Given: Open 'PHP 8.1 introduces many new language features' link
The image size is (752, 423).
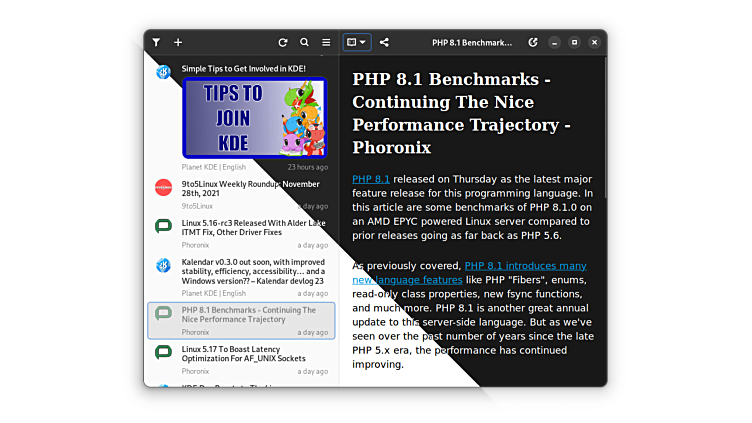Looking at the screenshot, I should (470, 273).
